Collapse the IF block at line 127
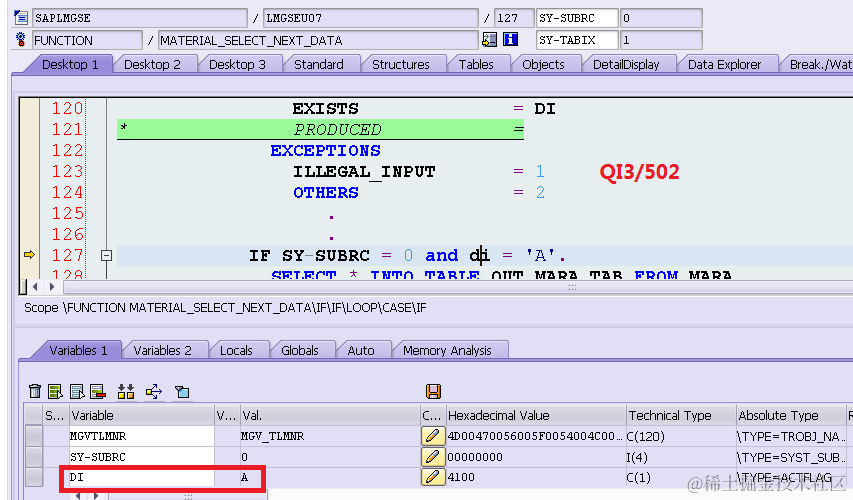 pos(107,255)
